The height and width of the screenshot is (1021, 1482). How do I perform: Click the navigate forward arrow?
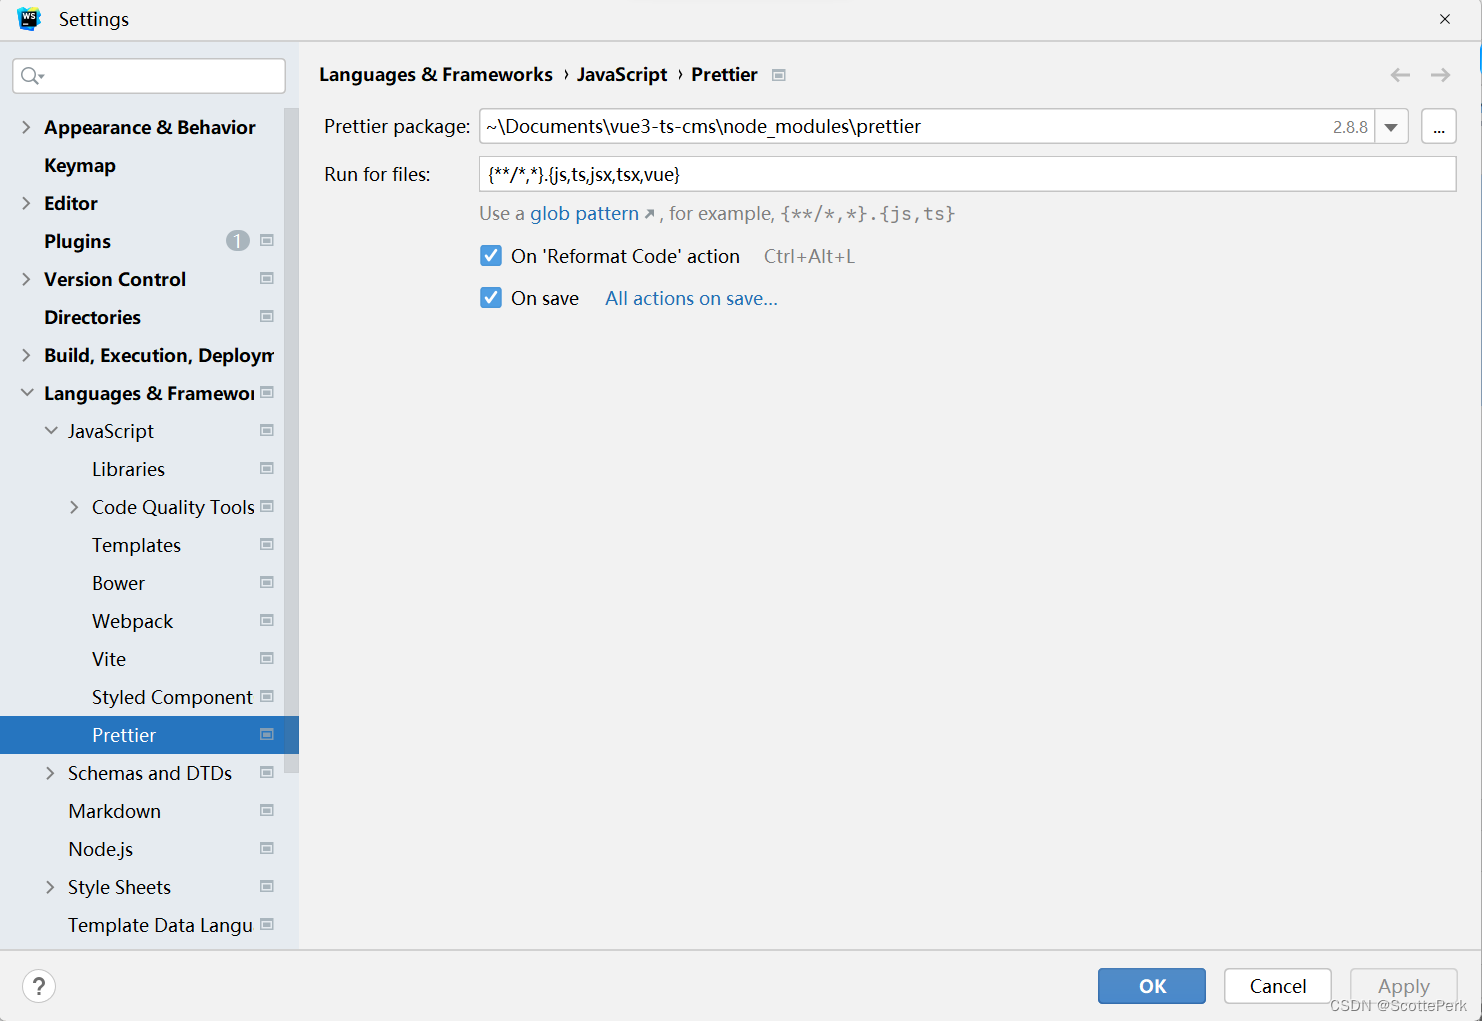click(x=1440, y=75)
